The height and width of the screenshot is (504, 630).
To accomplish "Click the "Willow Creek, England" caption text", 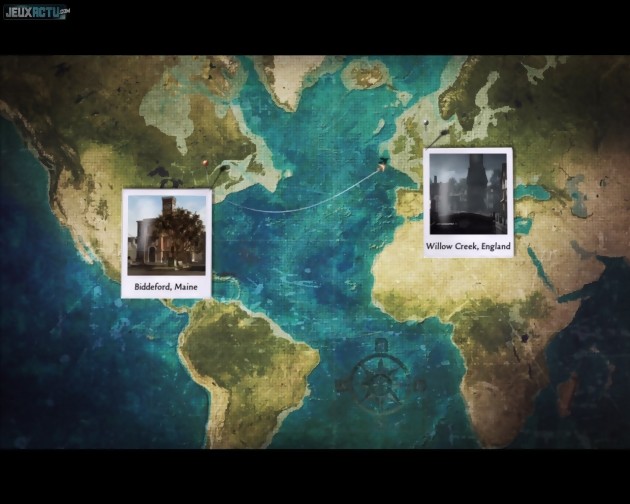I will tap(468, 246).
